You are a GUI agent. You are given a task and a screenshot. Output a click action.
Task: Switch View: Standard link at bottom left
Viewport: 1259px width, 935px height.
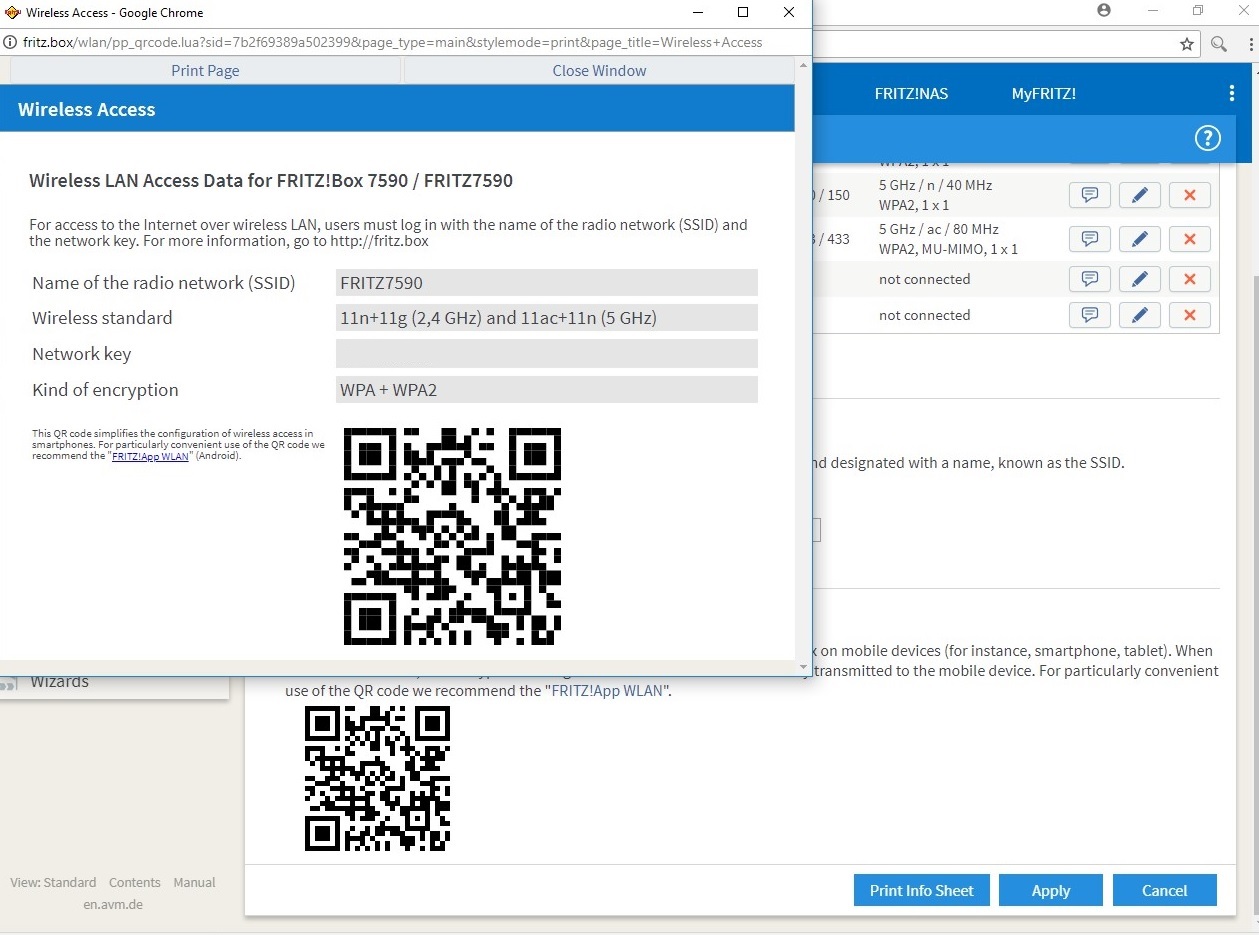click(x=53, y=882)
